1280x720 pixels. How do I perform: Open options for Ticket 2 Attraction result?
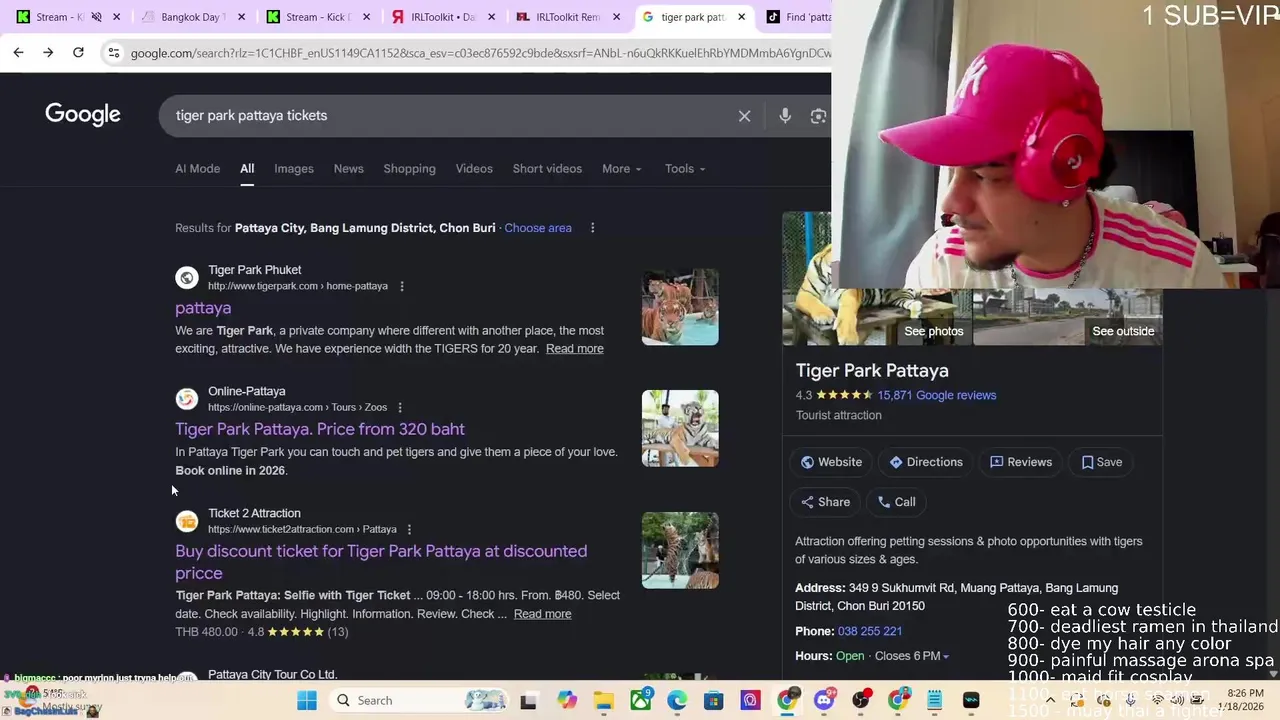(409, 529)
